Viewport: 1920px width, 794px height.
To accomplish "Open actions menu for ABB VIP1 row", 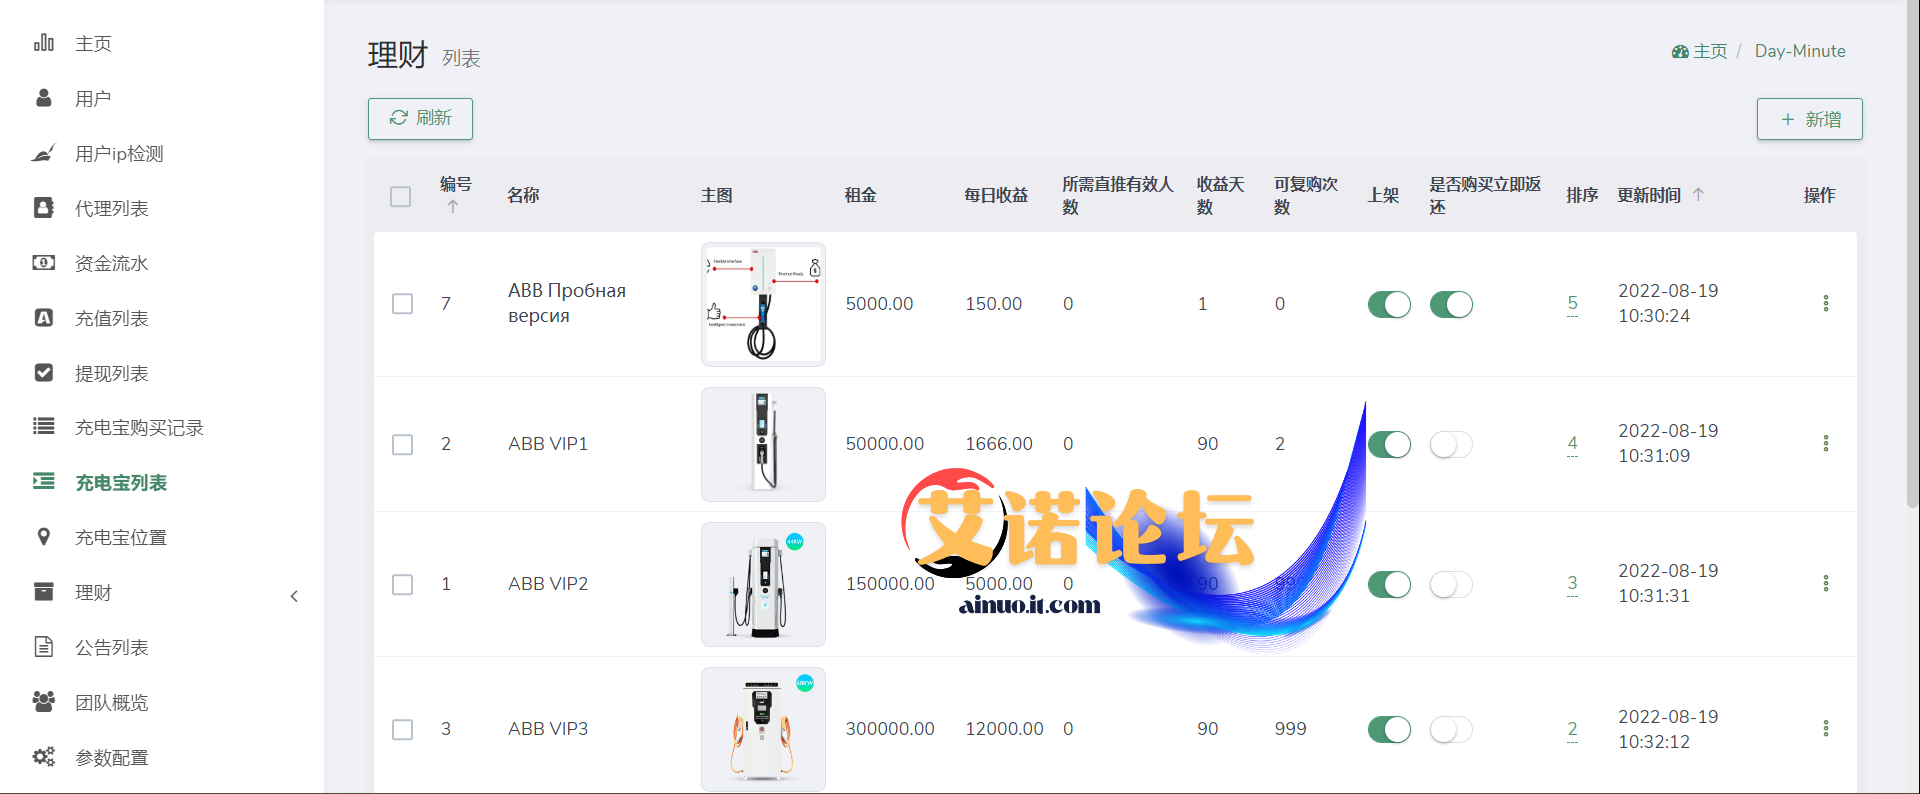I will (1826, 443).
